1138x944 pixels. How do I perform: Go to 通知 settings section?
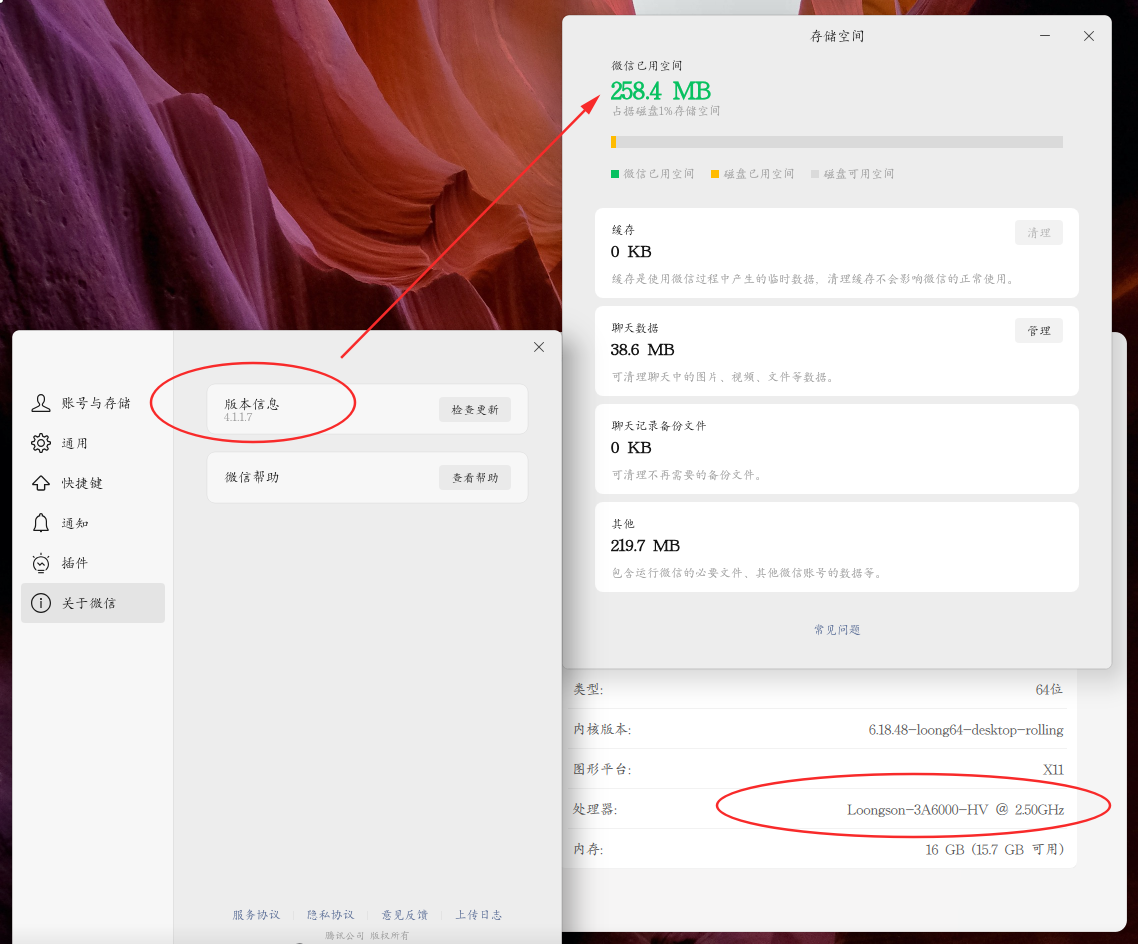coord(93,523)
